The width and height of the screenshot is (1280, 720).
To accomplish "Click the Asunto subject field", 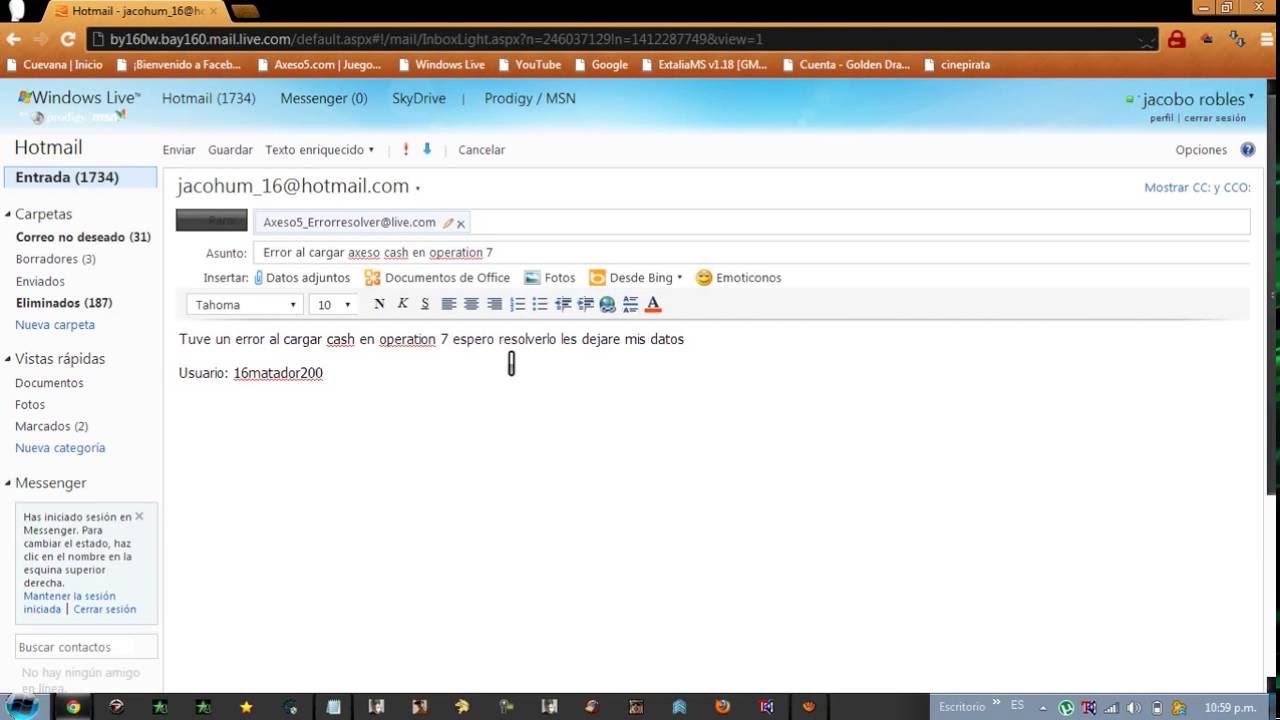I will pyautogui.click(x=751, y=253).
